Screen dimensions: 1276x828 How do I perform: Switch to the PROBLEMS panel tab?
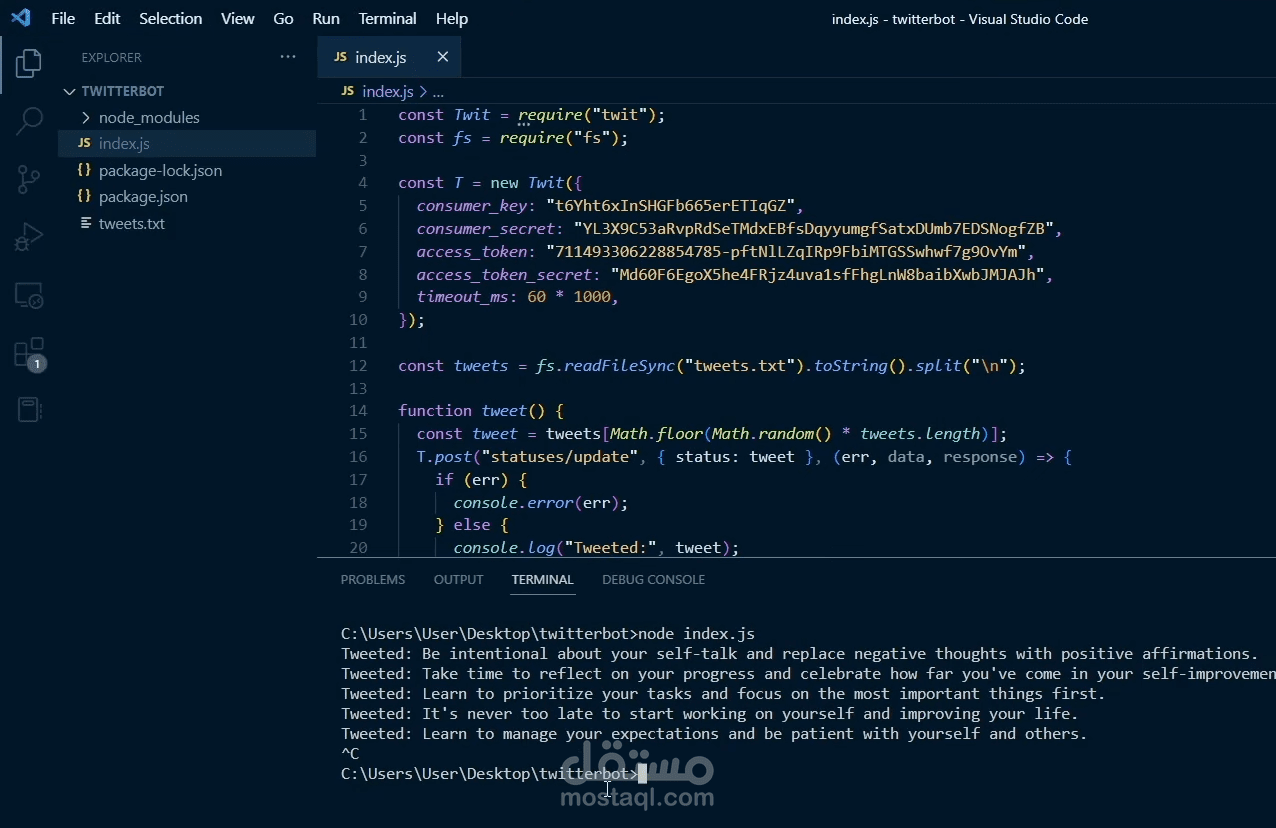(373, 579)
